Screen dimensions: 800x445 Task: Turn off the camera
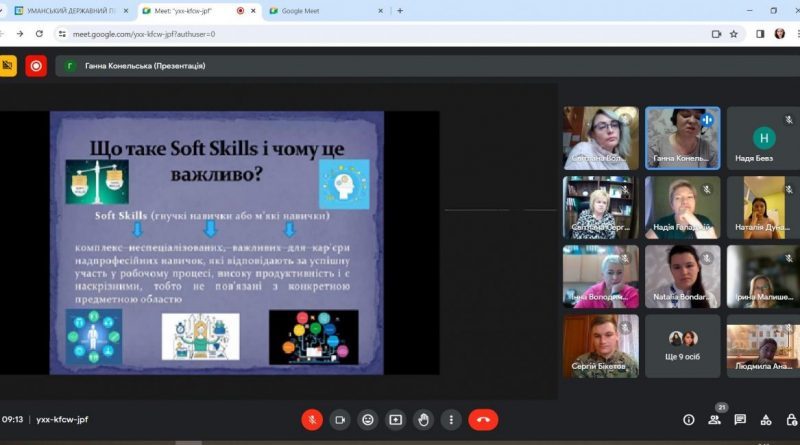point(340,420)
